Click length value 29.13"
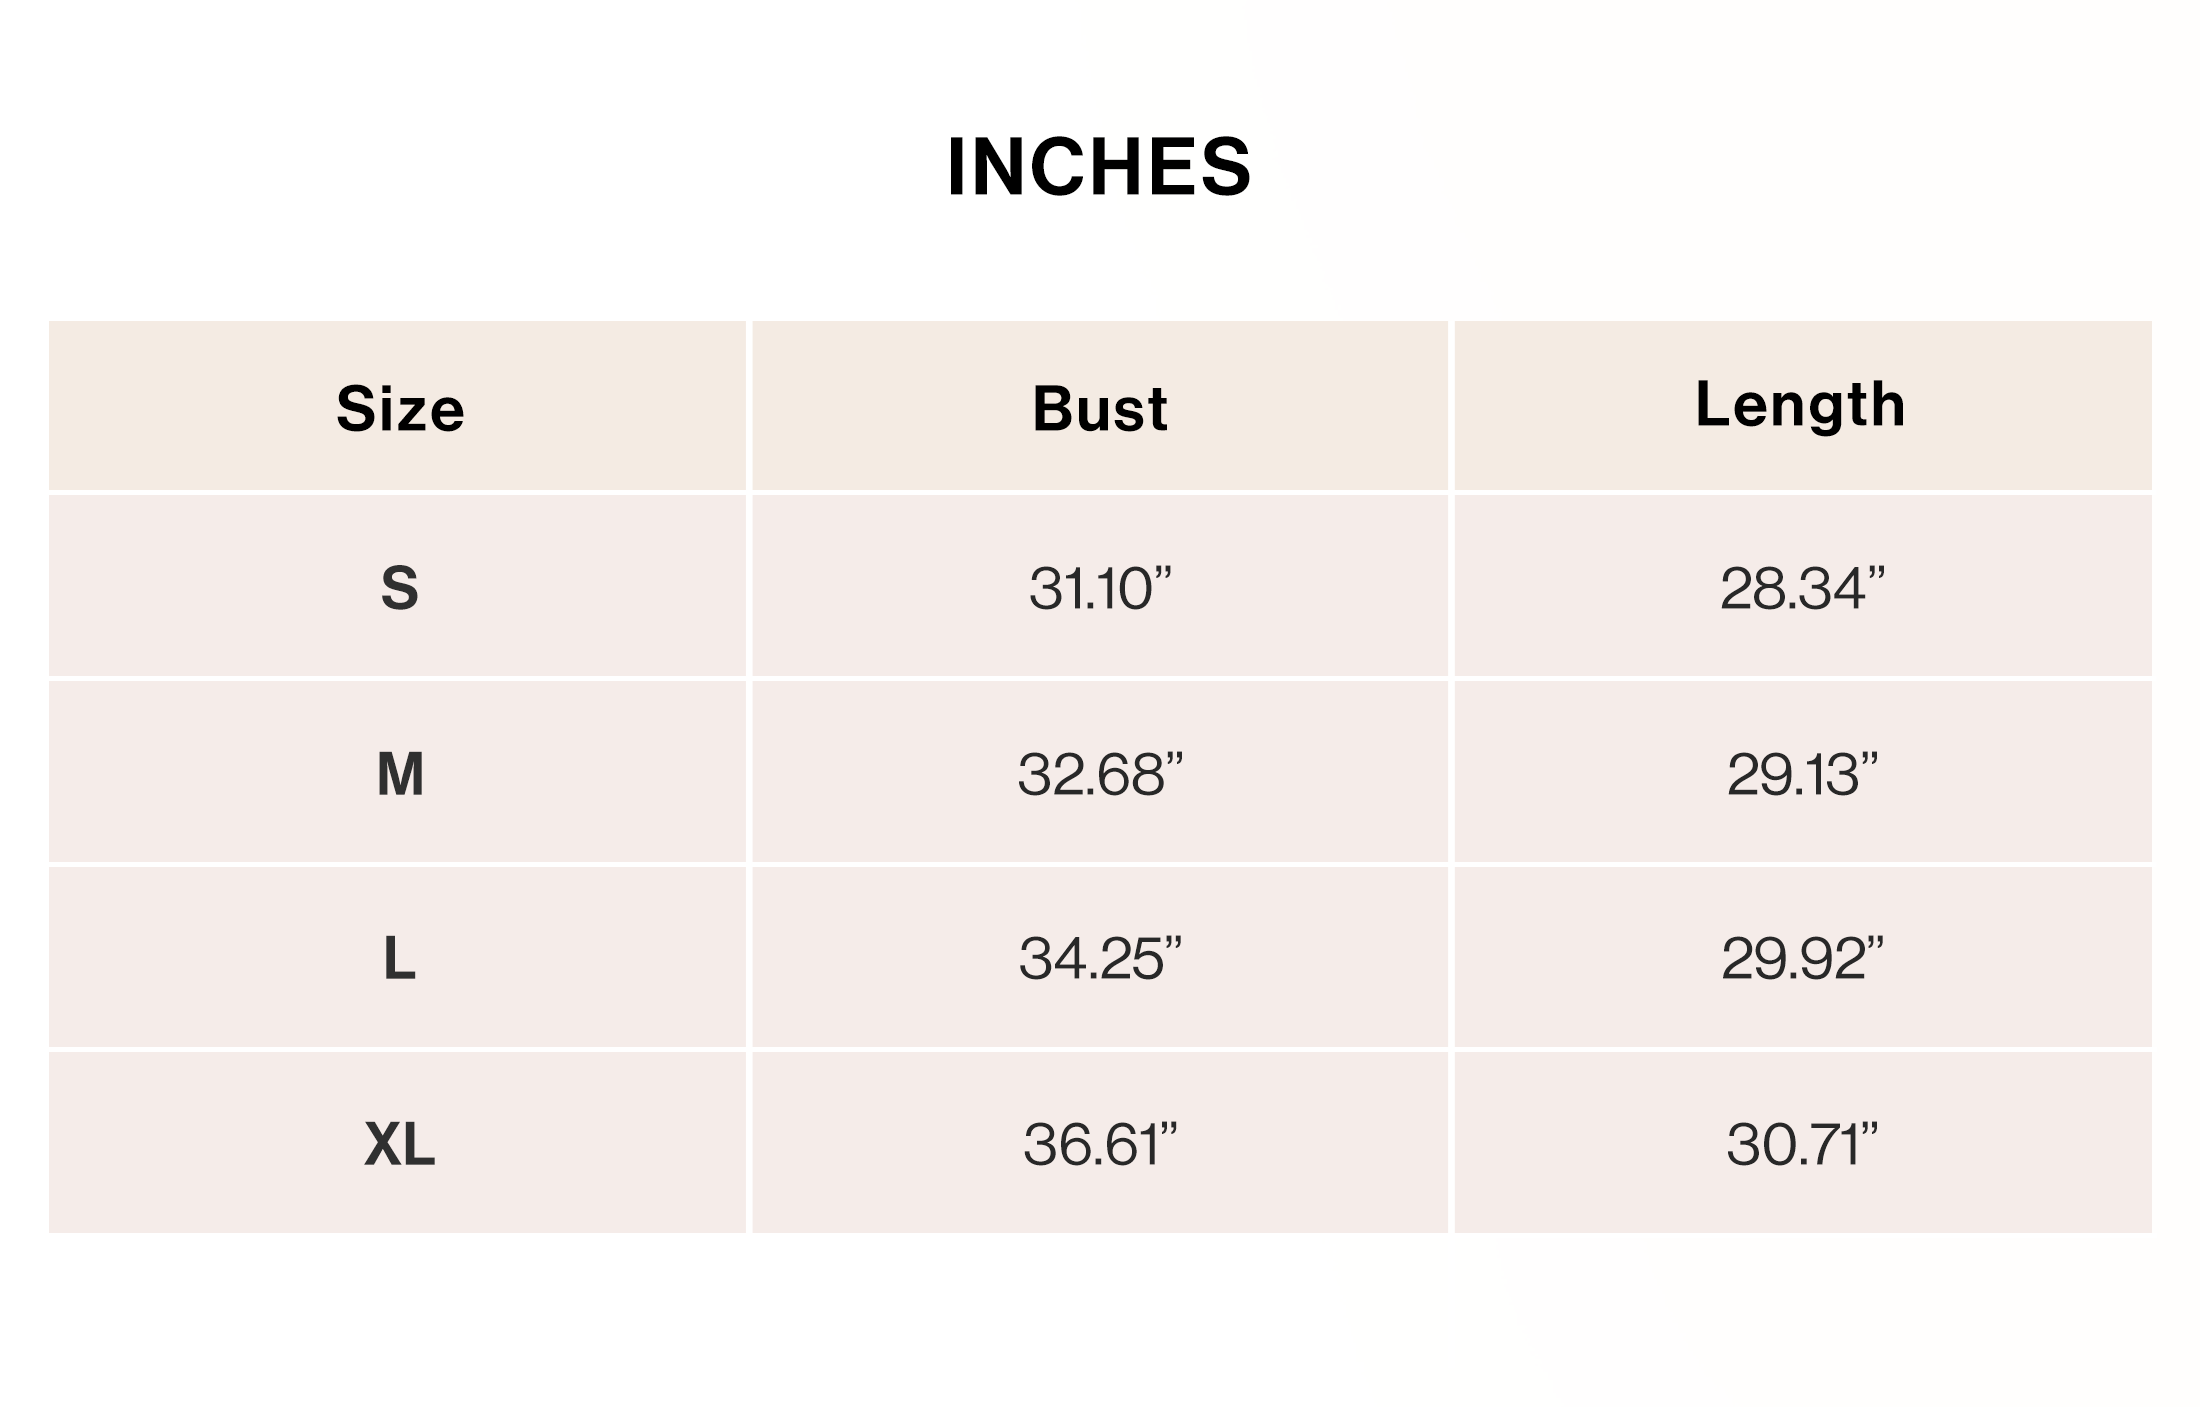Screen dimensions: 2200x1407 pos(1802,774)
